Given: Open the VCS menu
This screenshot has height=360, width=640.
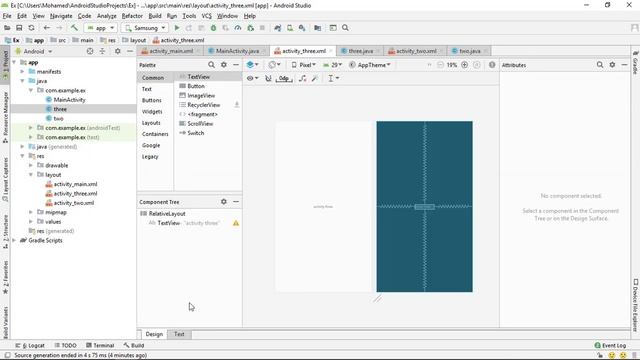Looking at the screenshot, I should [x=207, y=16].
